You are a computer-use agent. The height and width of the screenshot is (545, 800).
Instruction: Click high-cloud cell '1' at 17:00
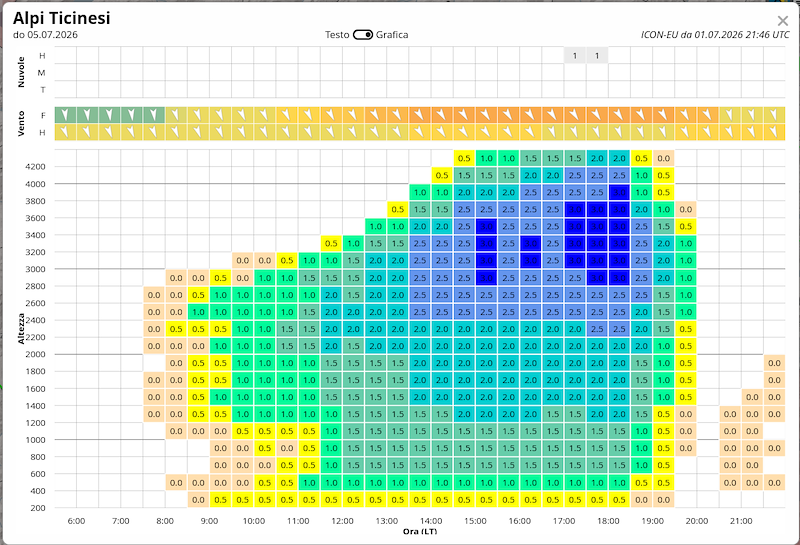(x=575, y=56)
